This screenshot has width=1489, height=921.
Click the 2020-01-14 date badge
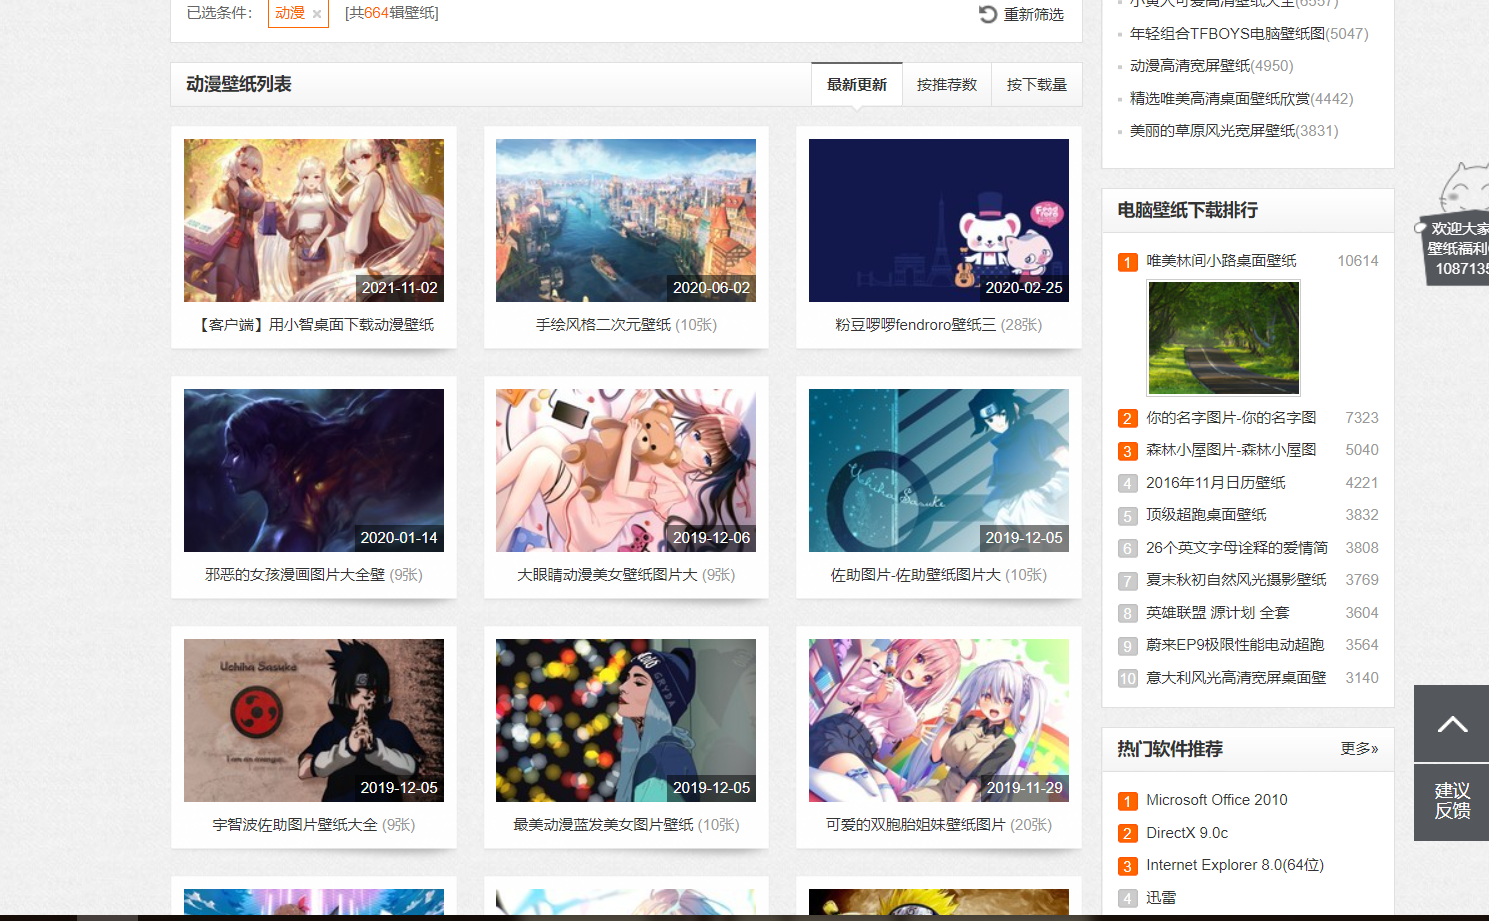(x=399, y=538)
